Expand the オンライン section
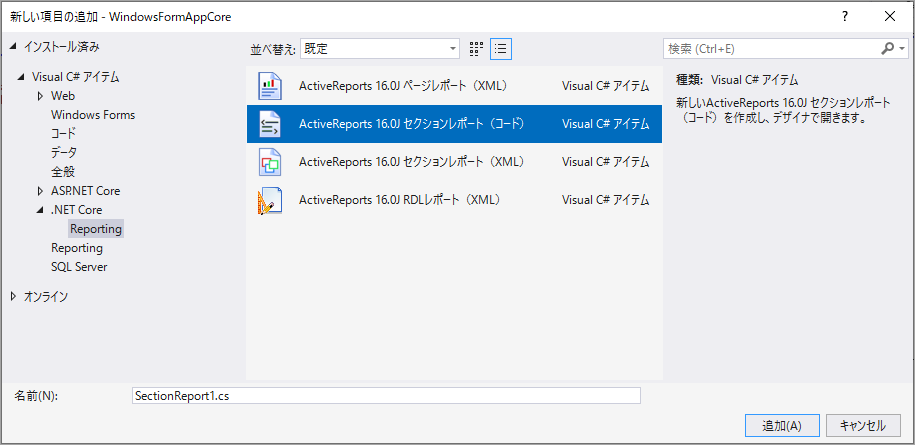The height and width of the screenshot is (445, 915). point(13,296)
